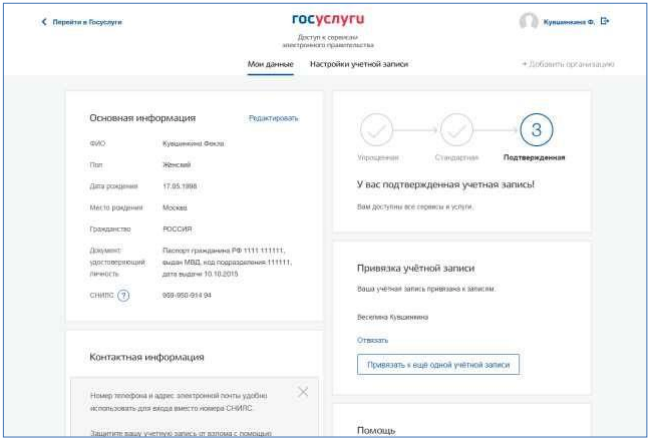
Task: Click the back chevron beside Перейти в Госуслуги
Action: coord(44,22)
